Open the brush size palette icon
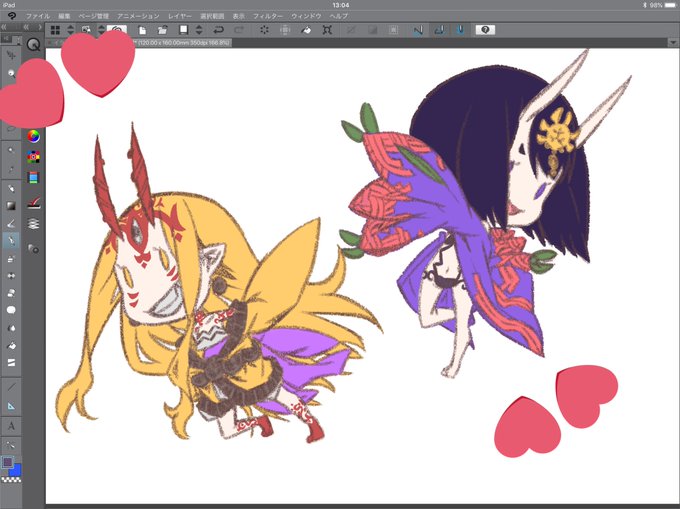This screenshot has width=680, height=509. (x=33, y=202)
